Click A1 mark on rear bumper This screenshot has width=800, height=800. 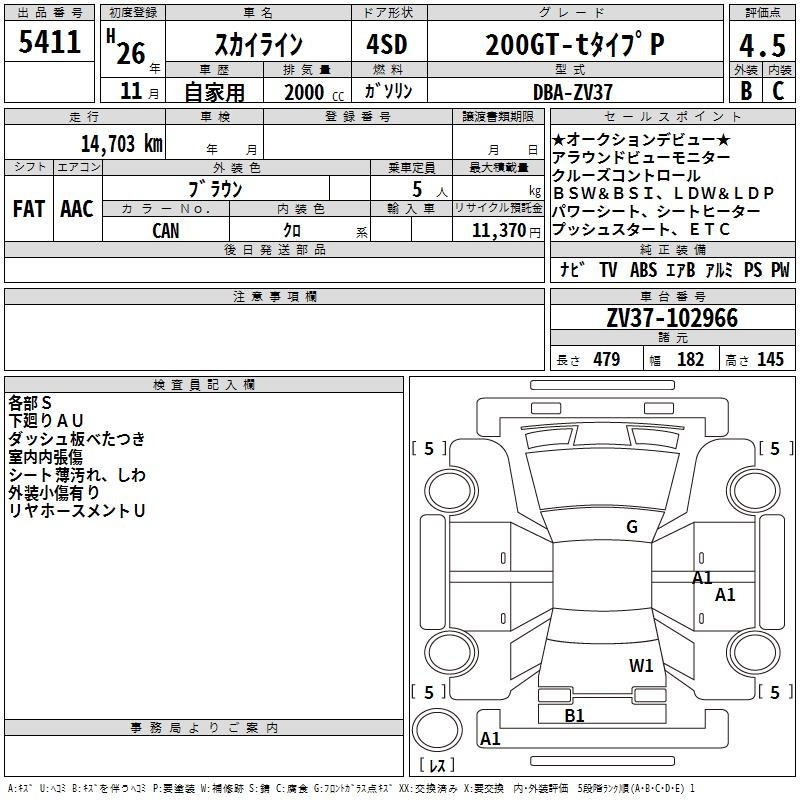490,739
